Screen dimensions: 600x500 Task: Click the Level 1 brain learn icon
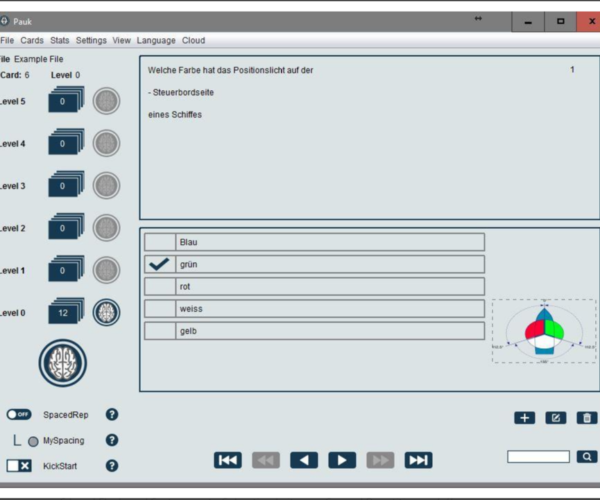106,270
